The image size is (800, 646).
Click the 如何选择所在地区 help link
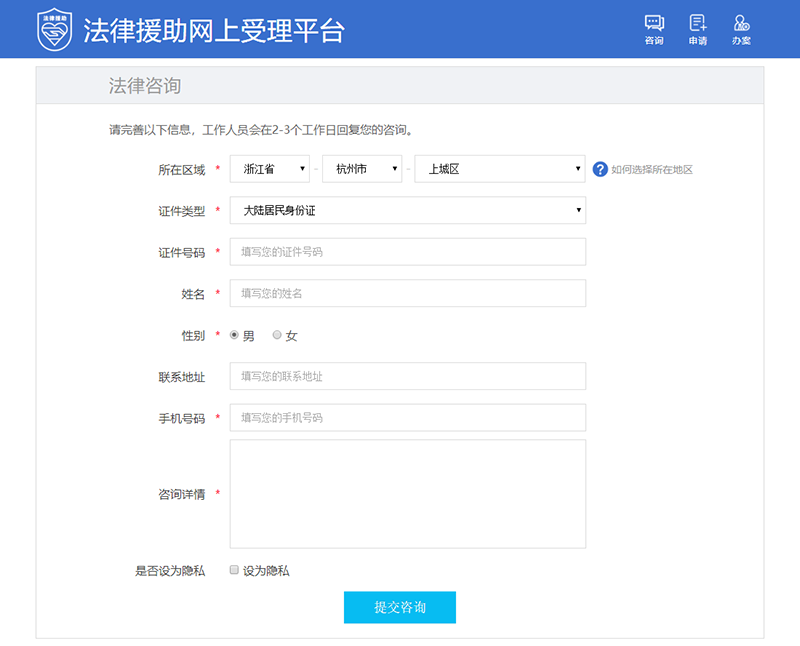point(652,170)
